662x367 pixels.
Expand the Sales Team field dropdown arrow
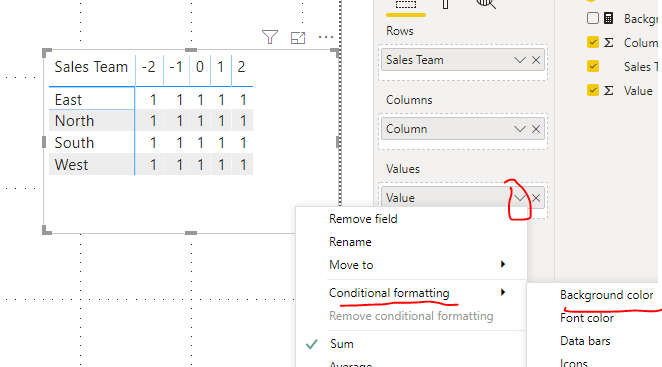[x=520, y=60]
